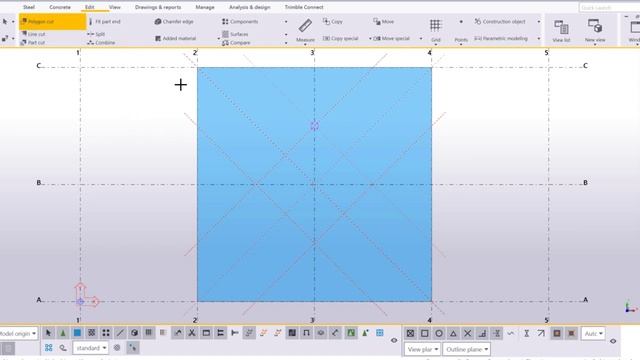Image resolution: width=640 pixels, height=360 pixels.
Task: Toggle the corner-angle snap switch
Action: pos(482,333)
